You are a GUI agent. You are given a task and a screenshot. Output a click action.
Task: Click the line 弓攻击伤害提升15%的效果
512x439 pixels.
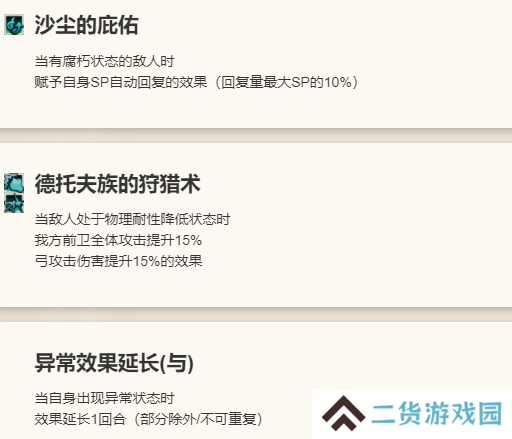(x=118, y=261)
